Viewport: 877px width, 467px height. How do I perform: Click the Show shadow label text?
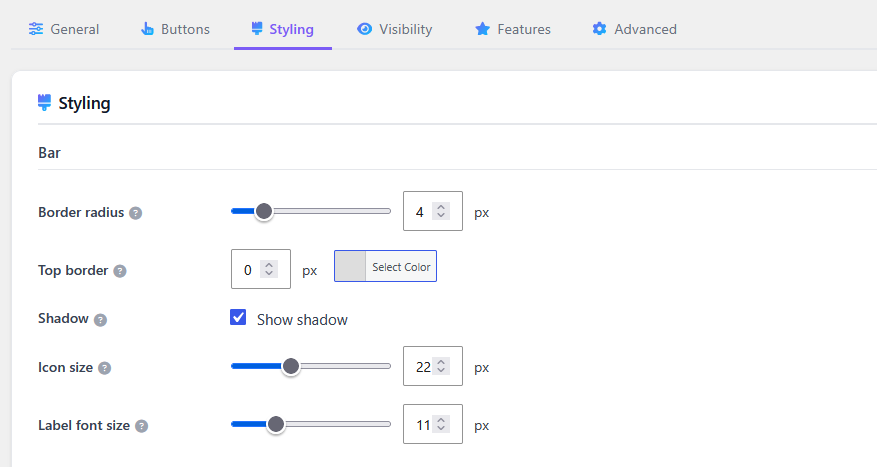(302, 320)
